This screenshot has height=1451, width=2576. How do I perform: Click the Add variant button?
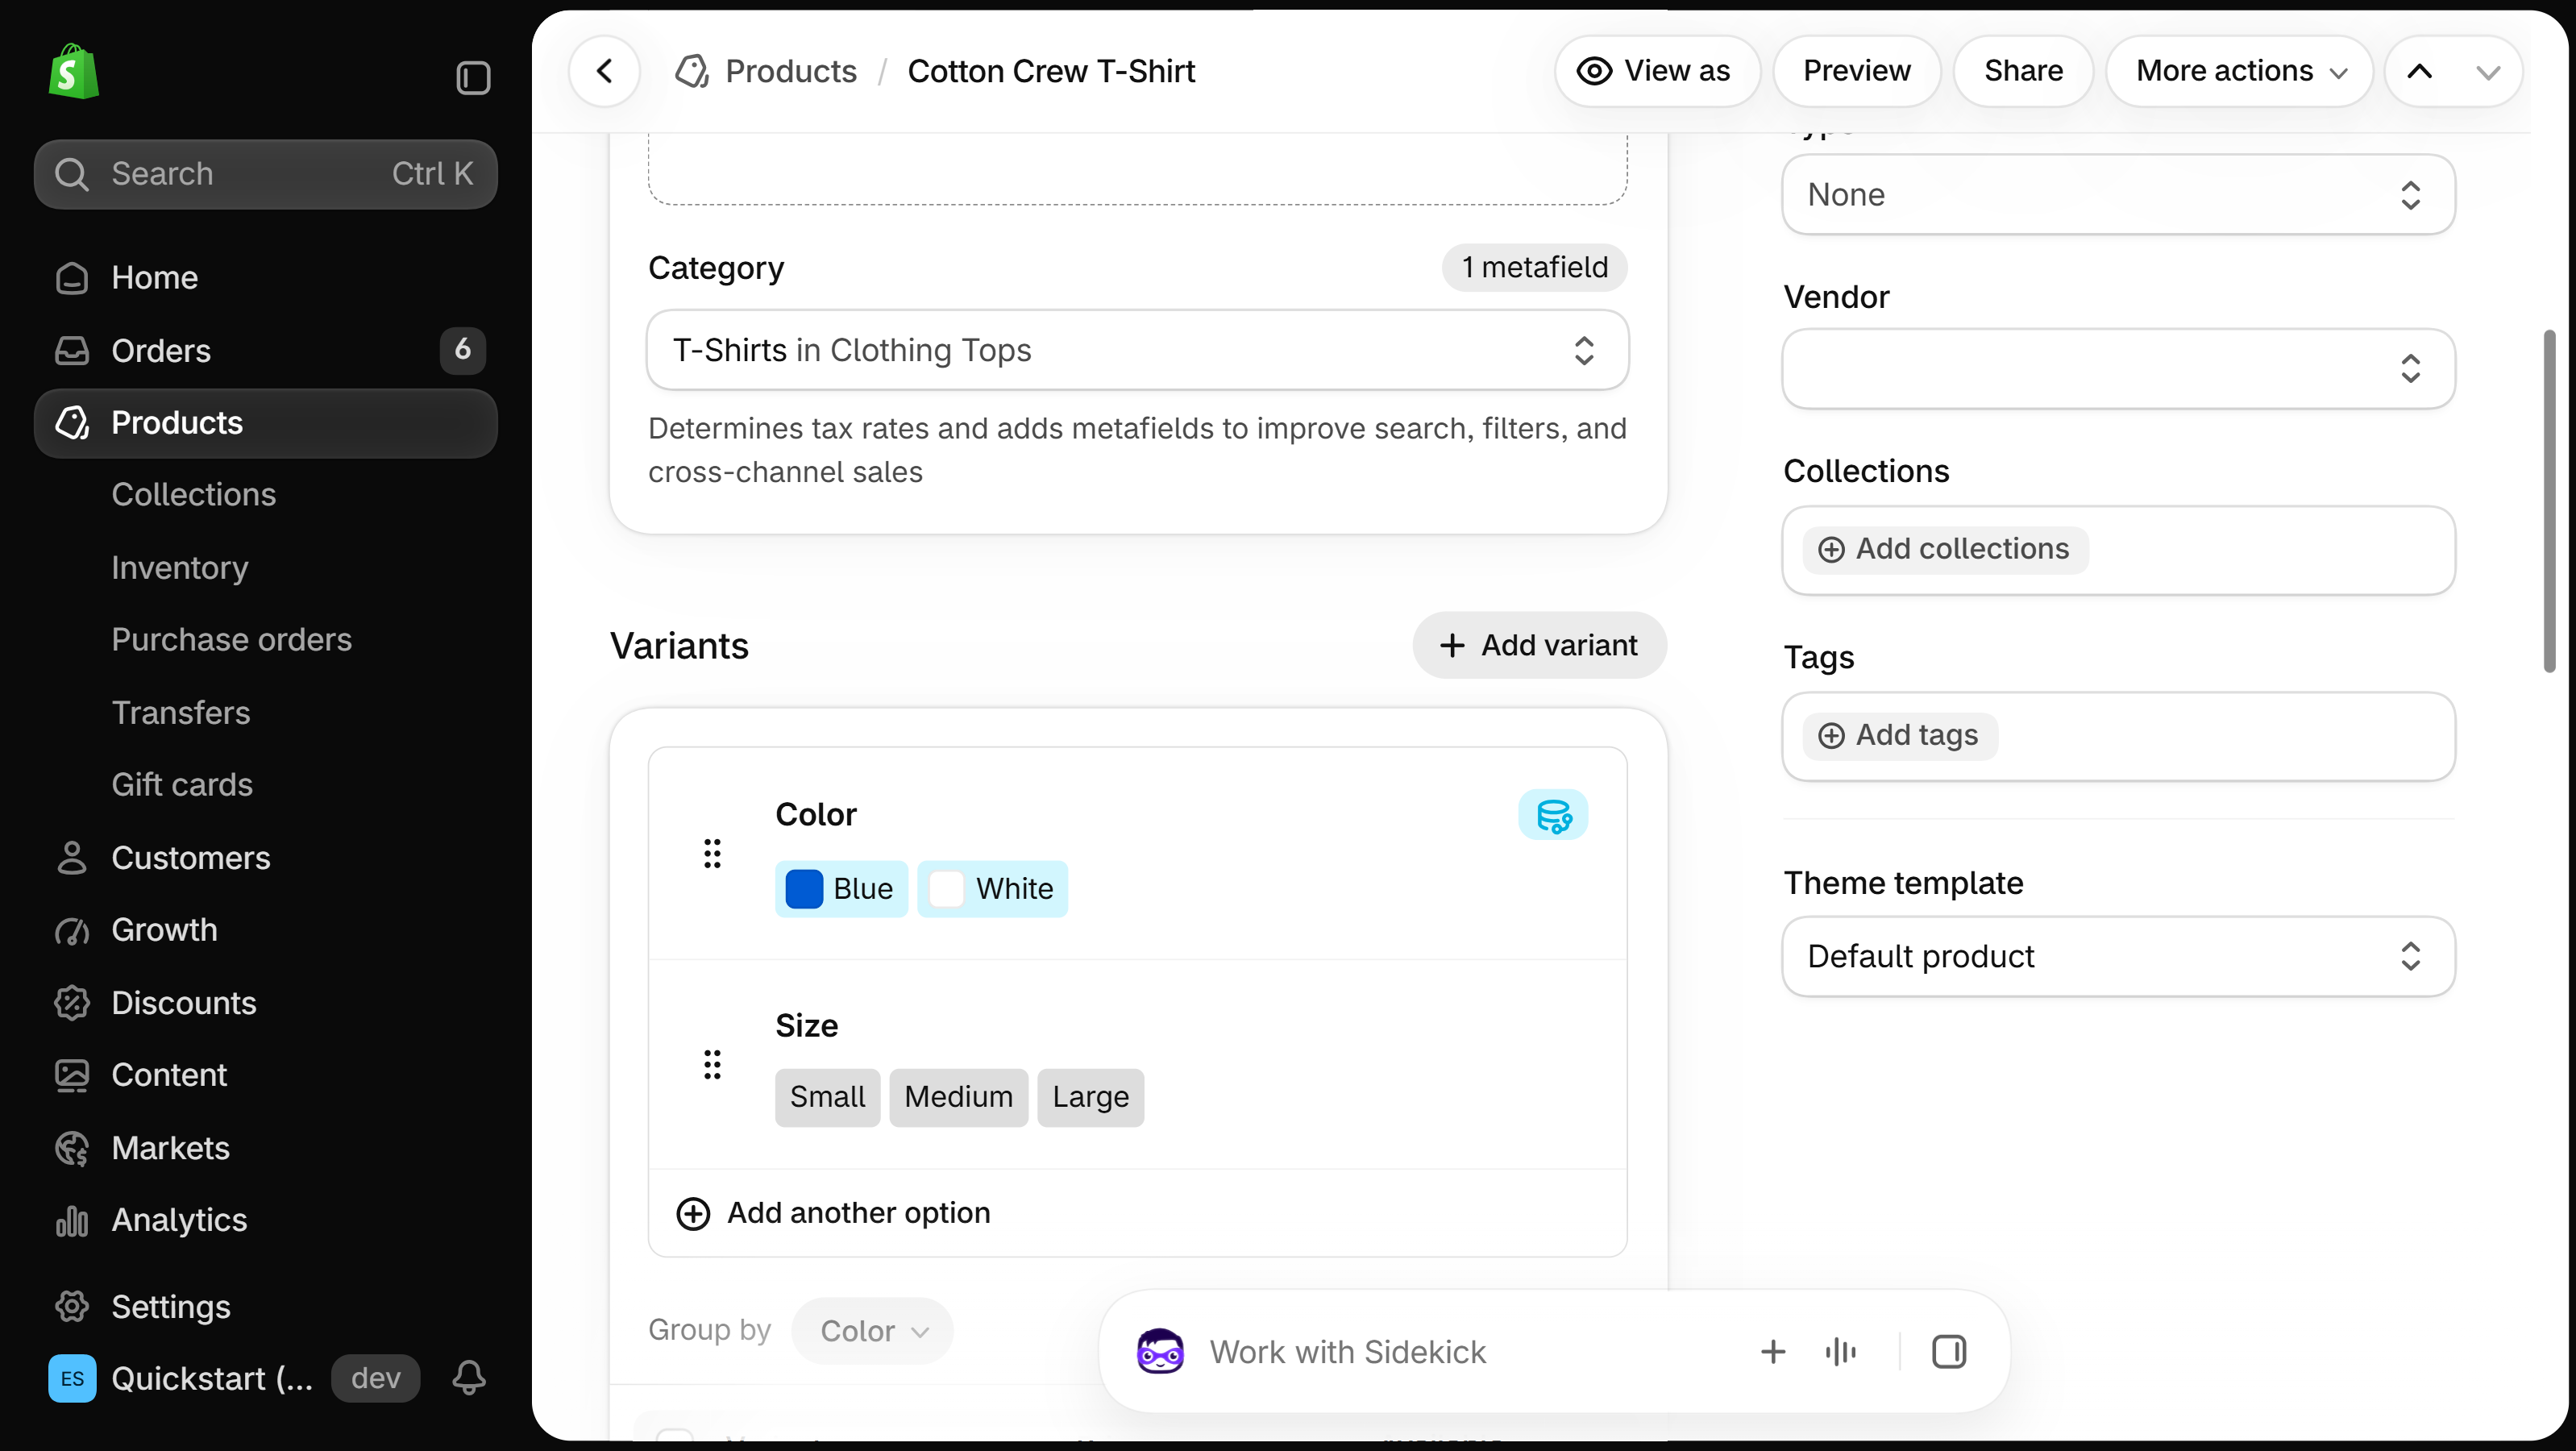pos(1539,645)
